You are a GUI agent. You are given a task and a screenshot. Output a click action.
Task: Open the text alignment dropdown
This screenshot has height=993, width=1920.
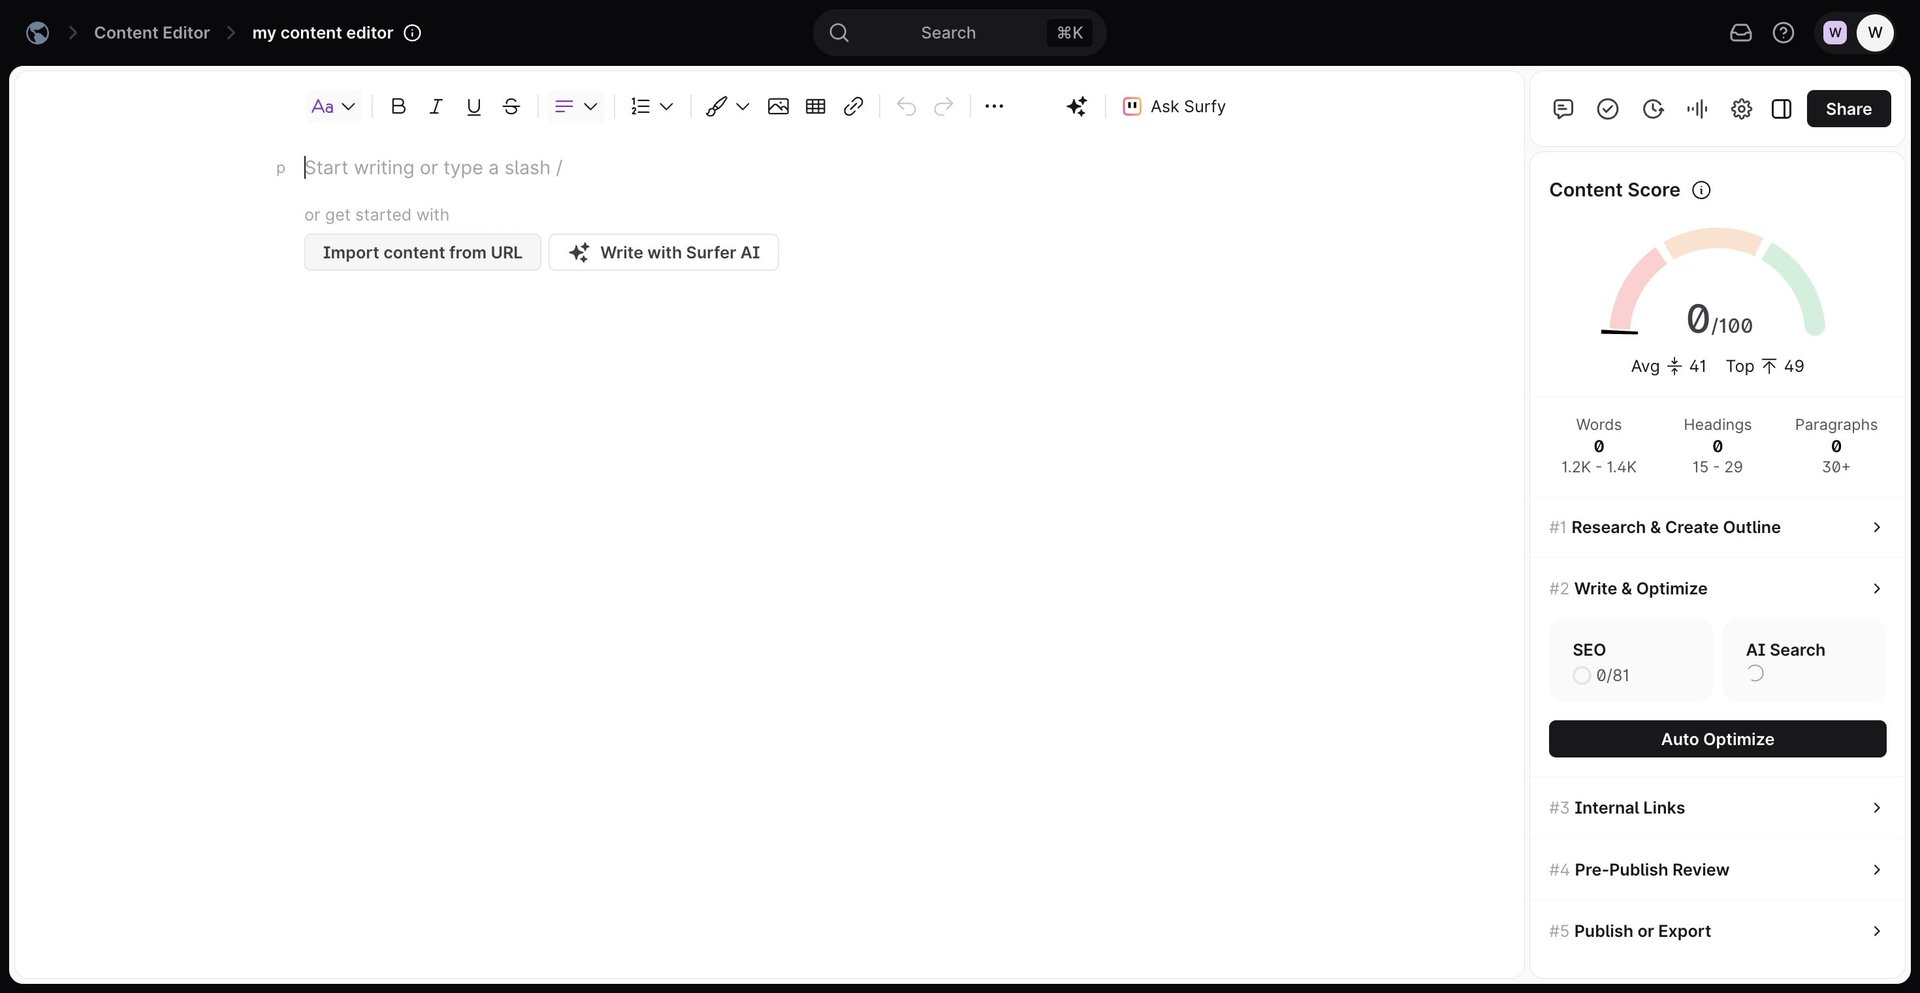point(576,107)
